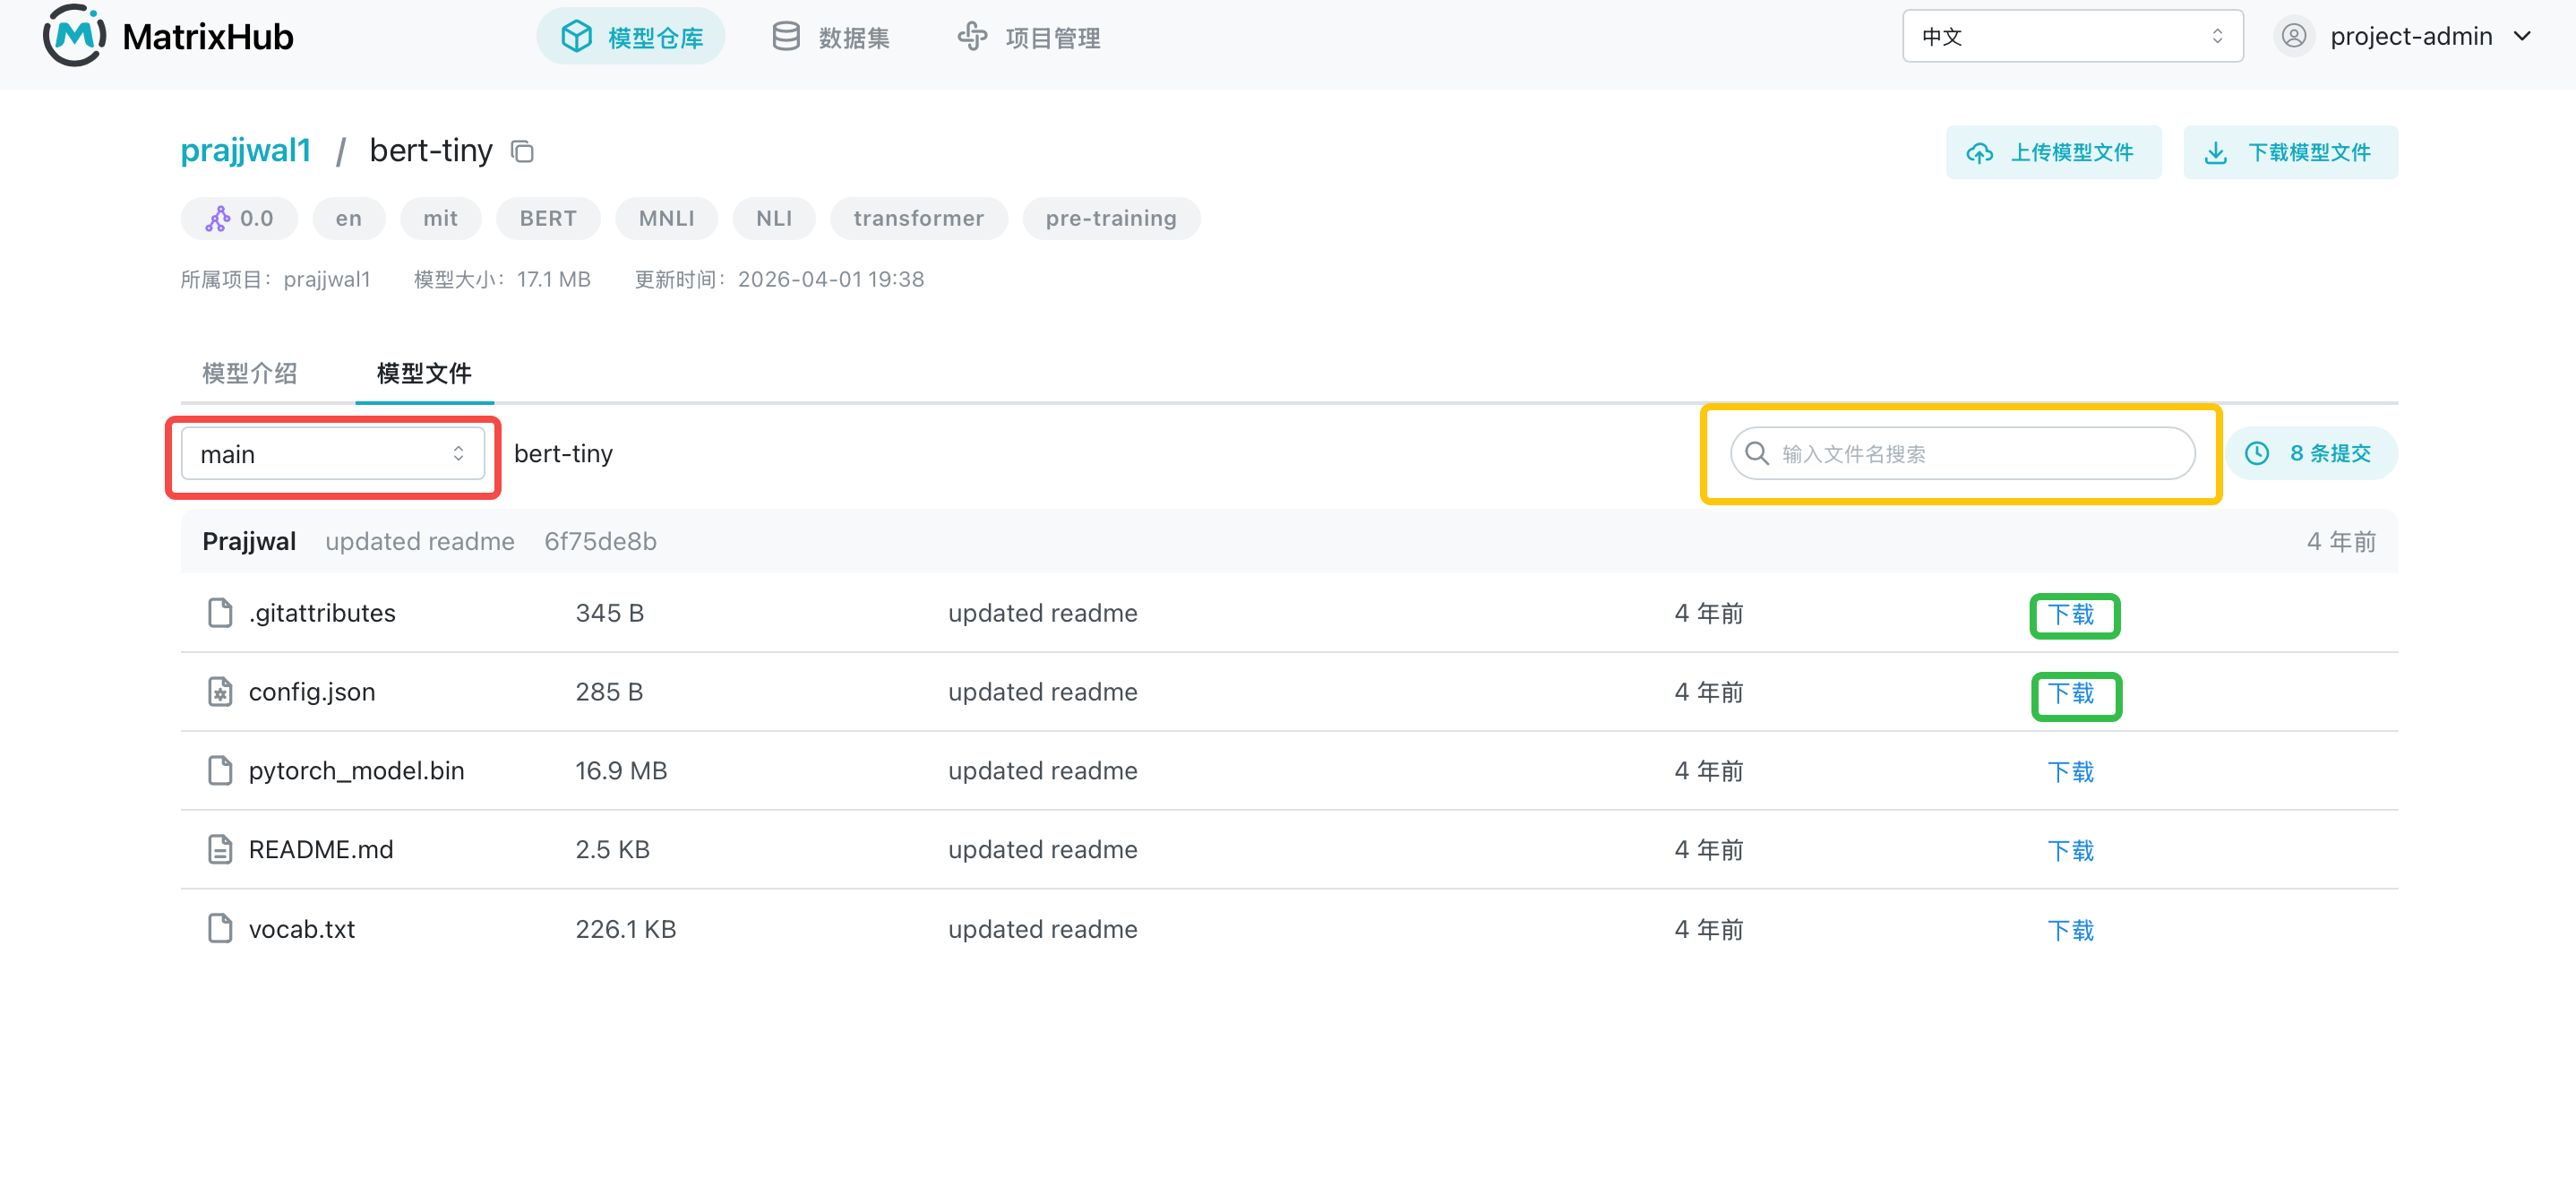This screenshot has width=2576, height=1195.
Task: Expand the project-admin account menu
Action: point(2404,36)
